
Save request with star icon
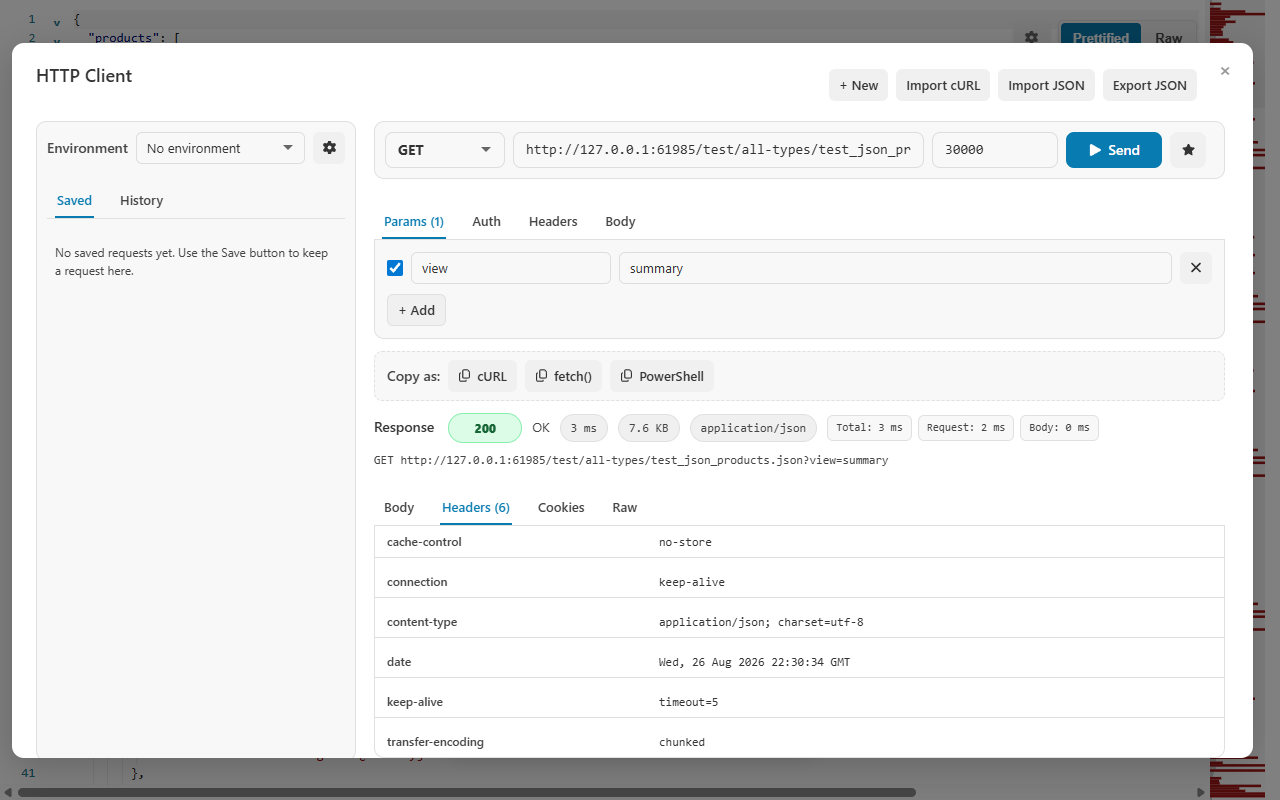pos(1188,150)
